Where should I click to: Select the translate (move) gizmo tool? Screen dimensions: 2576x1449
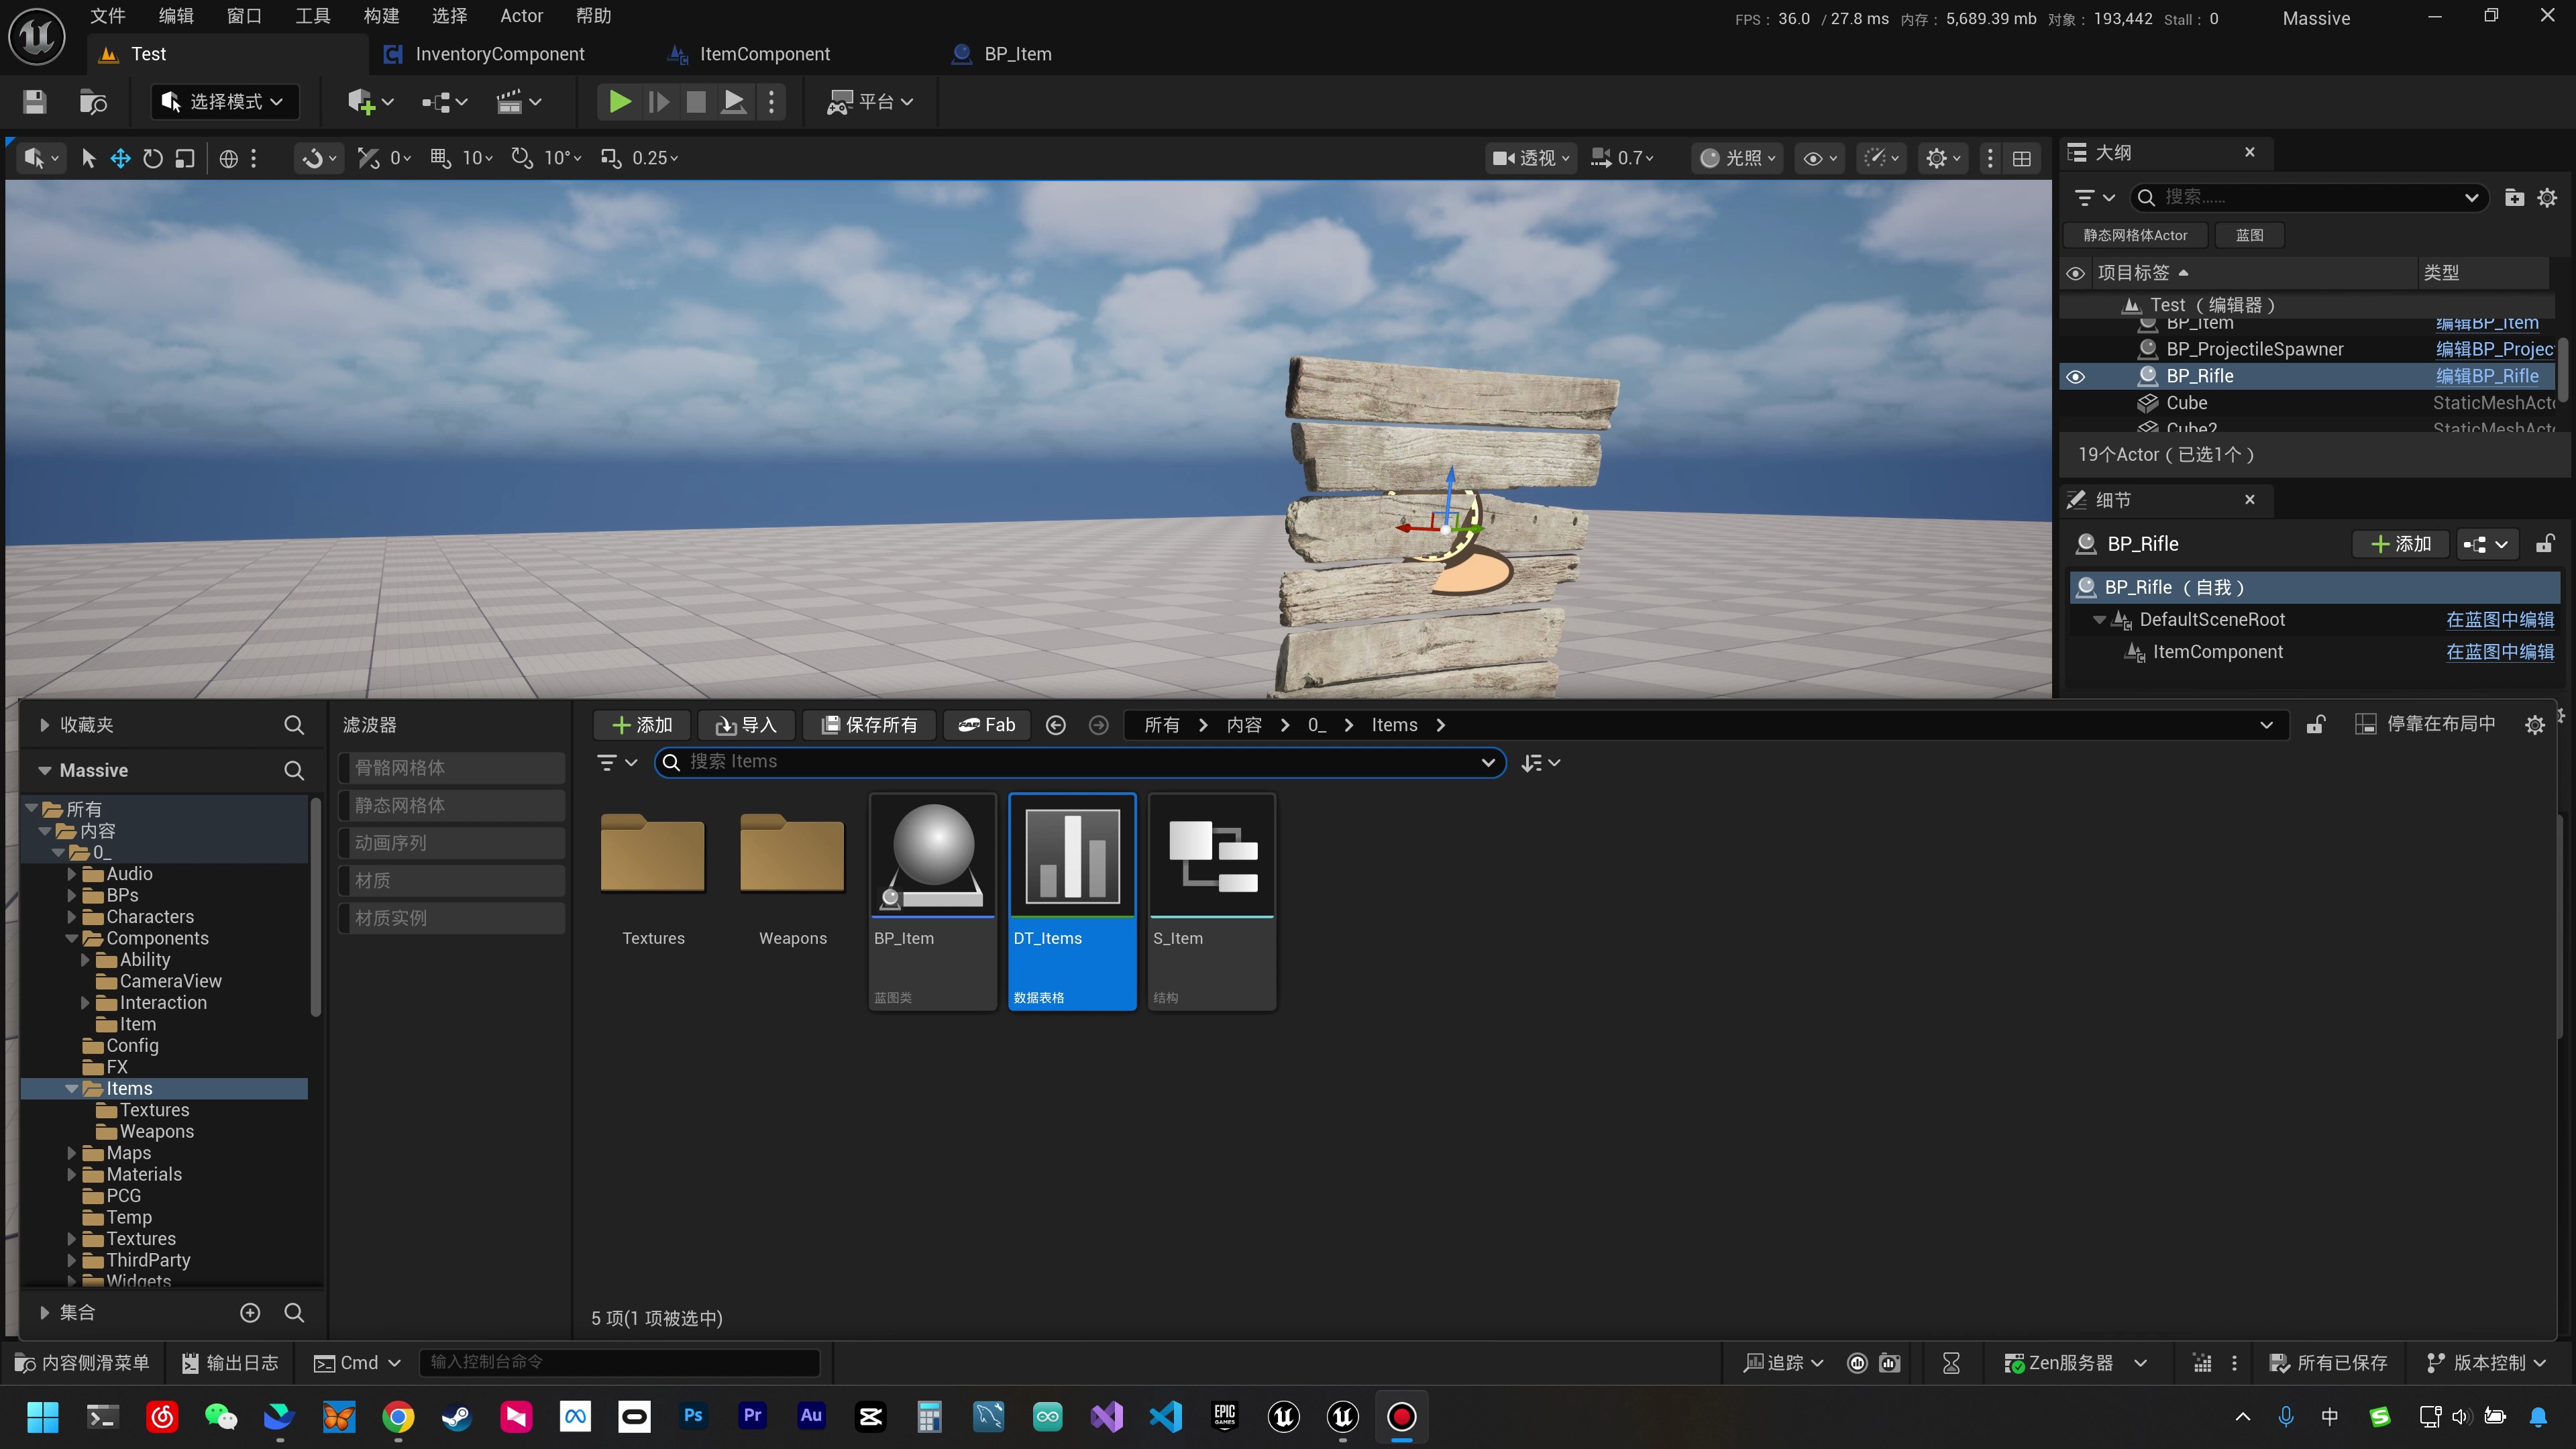[120, 158]
